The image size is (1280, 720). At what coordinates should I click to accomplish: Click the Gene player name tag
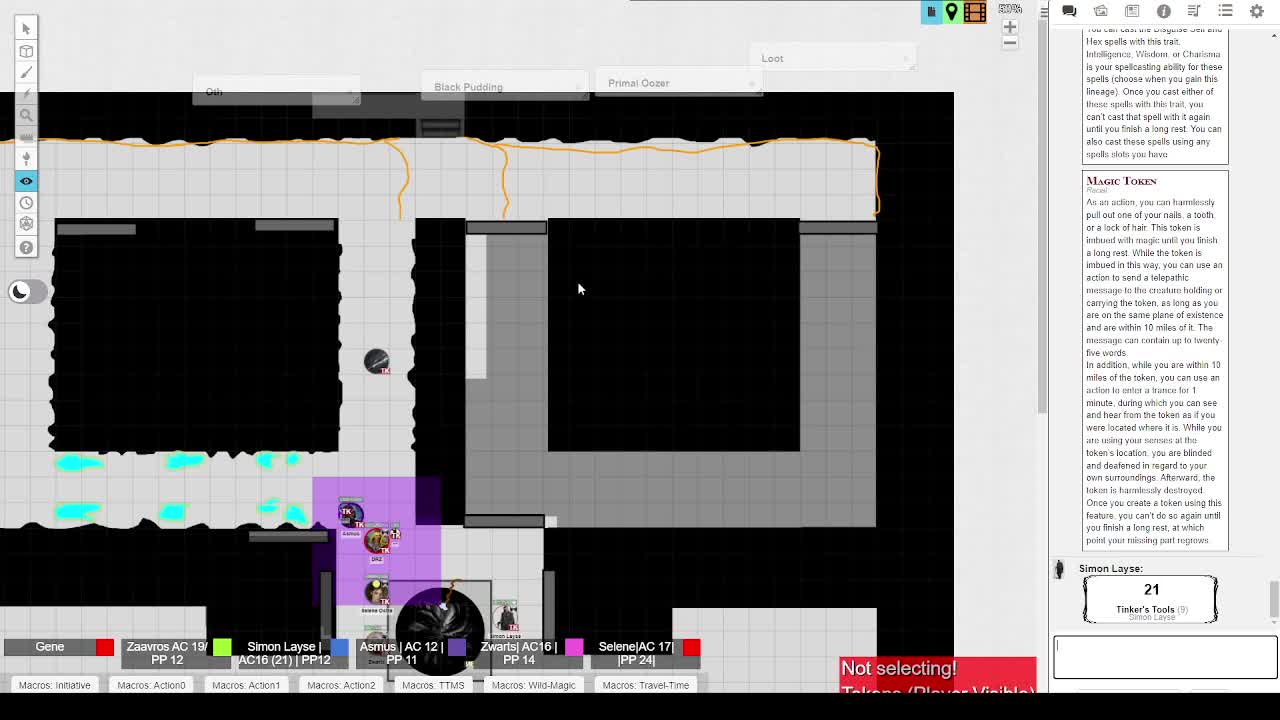click(x=50, y=647)
